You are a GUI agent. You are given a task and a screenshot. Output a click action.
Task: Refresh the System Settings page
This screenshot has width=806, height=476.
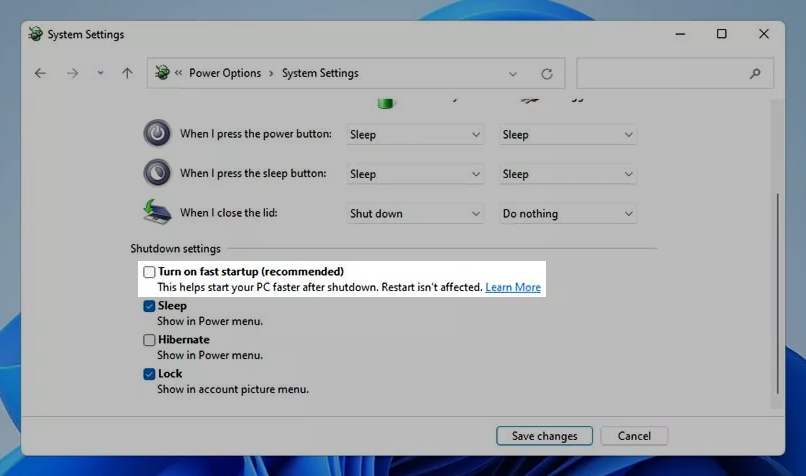pyautogui.click(x=547, y=74)
